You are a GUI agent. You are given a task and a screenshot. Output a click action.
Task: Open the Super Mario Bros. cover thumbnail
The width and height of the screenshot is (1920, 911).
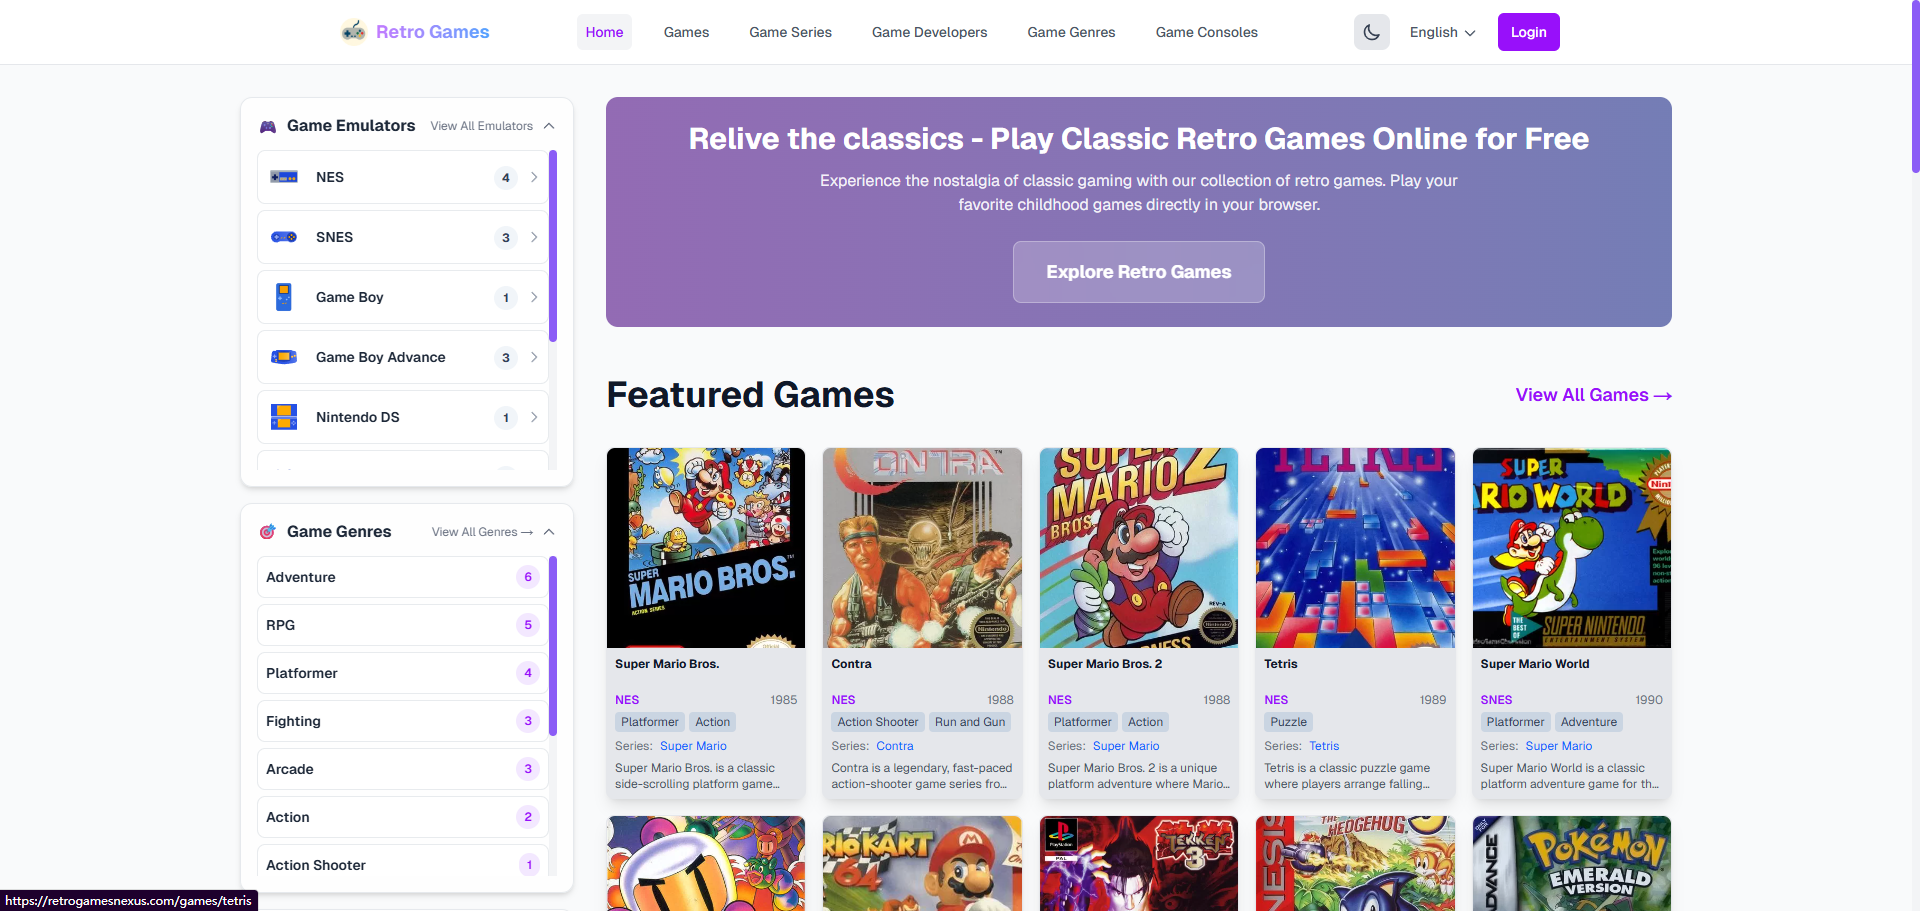click(x=706, y=548)
